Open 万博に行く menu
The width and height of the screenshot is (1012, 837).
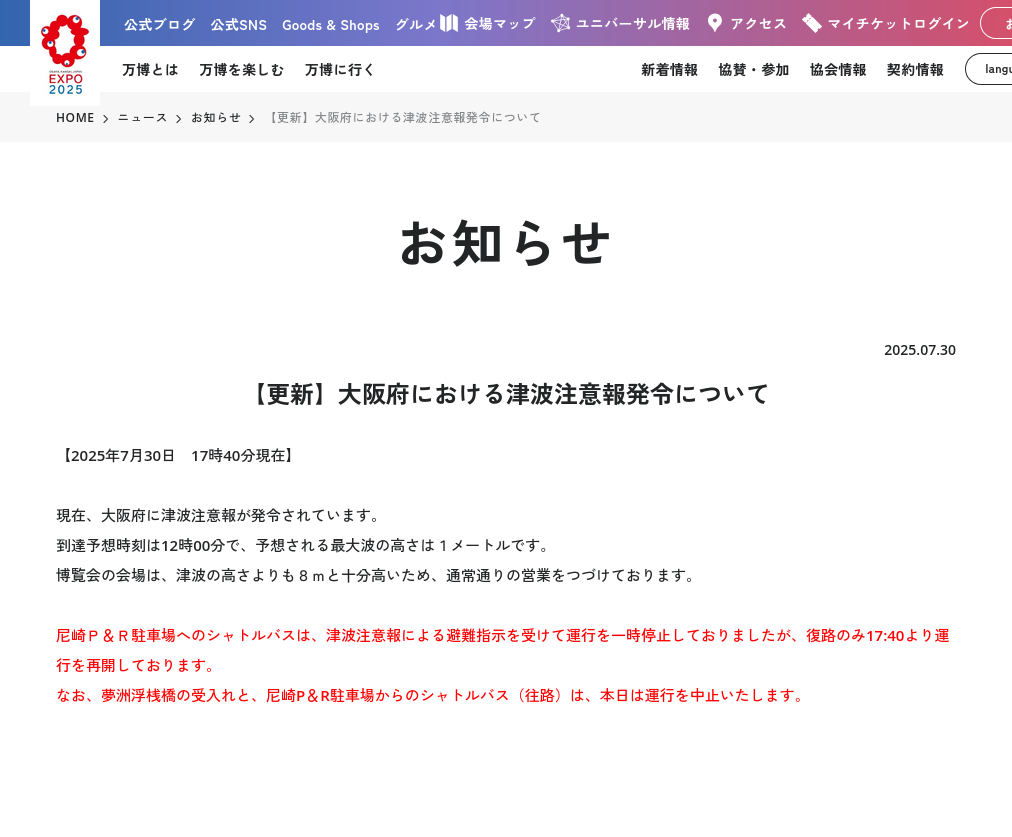point(339,70)
